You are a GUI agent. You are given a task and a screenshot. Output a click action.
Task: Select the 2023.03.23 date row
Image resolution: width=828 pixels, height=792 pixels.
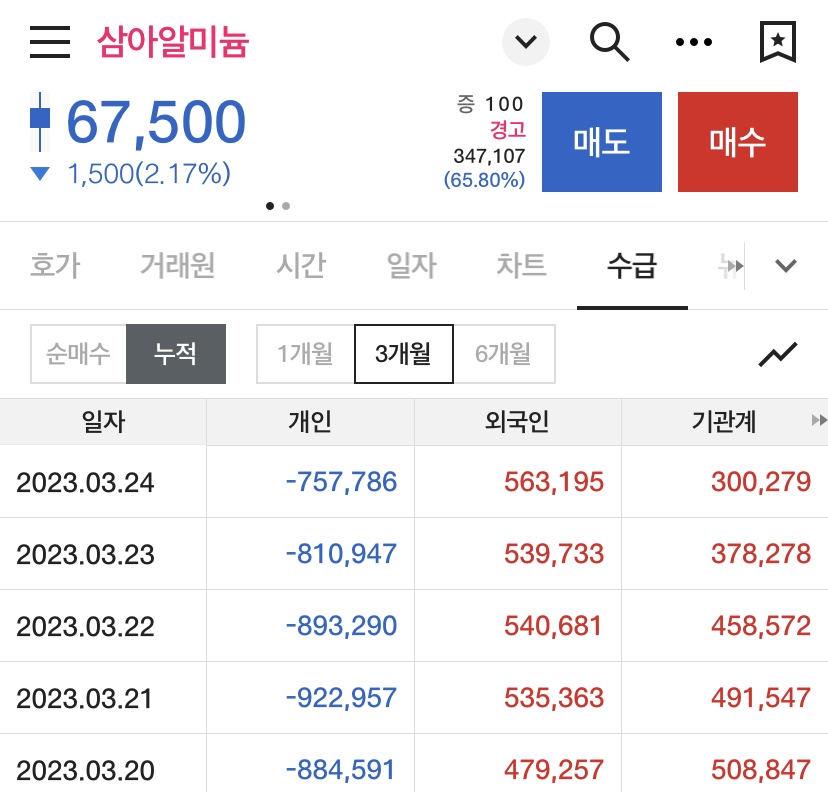(85, 554)
